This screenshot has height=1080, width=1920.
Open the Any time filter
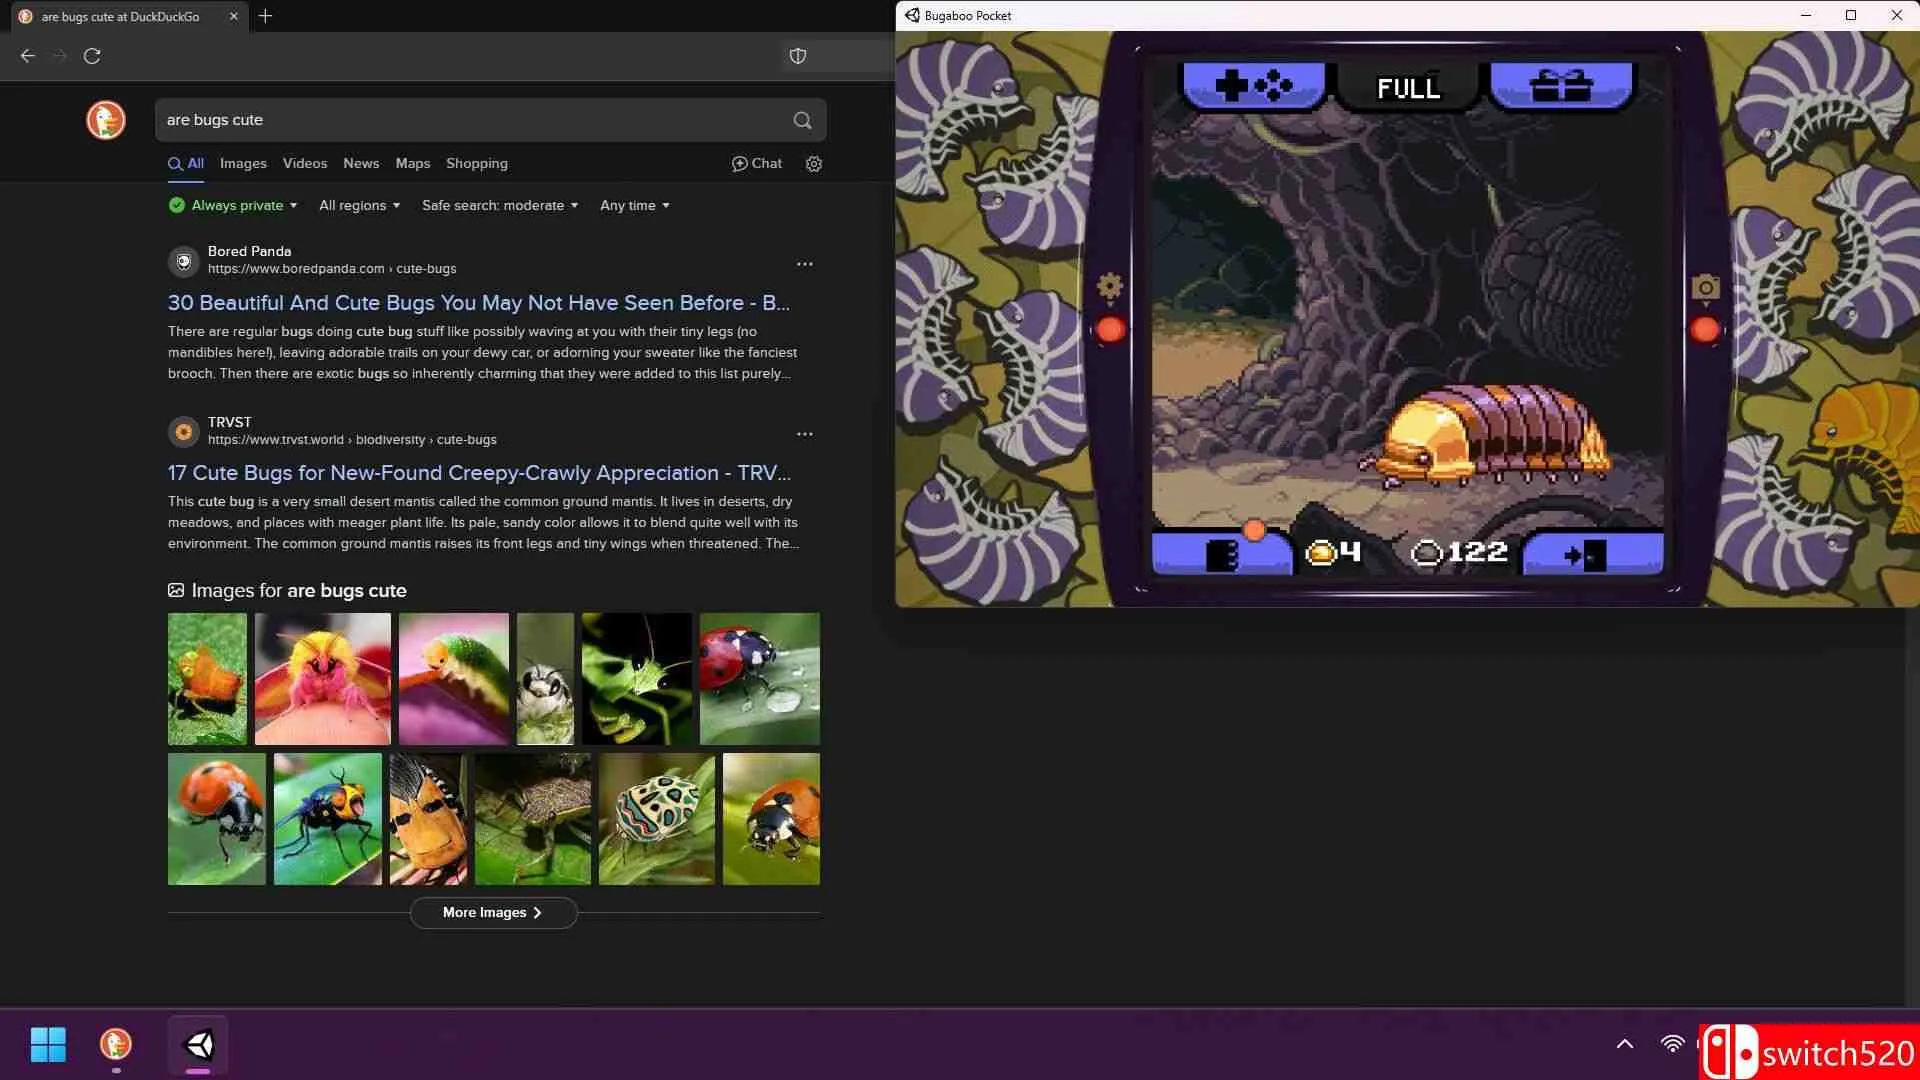coord(634,205)
